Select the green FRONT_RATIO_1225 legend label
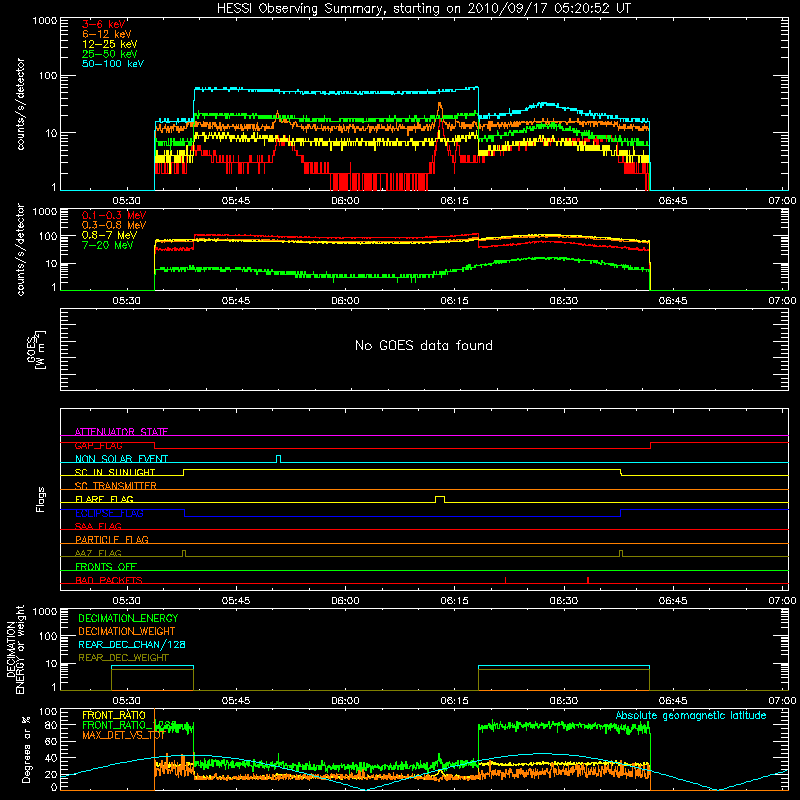Viewport: 800px width, 800px height. pyautogui.click(x=129, y=725)
